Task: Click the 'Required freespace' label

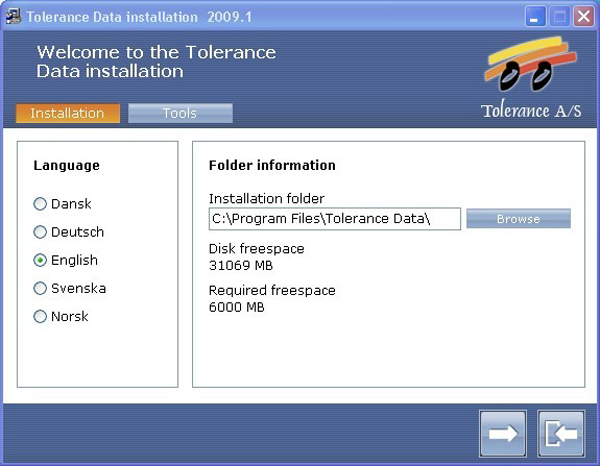Action: (x=272, y=290)
